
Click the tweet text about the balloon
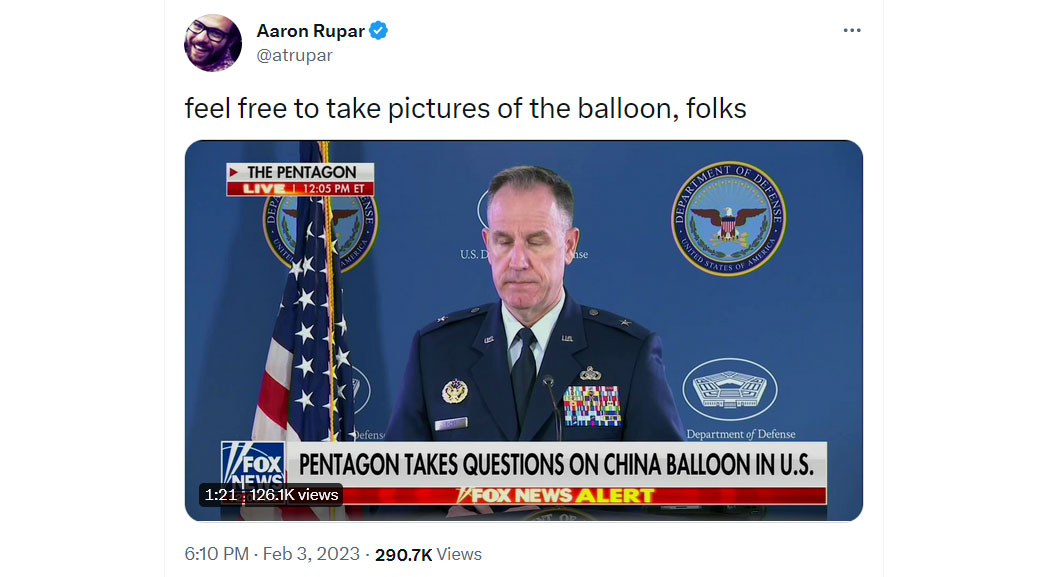pyautogui.click(x=465, y=108)
